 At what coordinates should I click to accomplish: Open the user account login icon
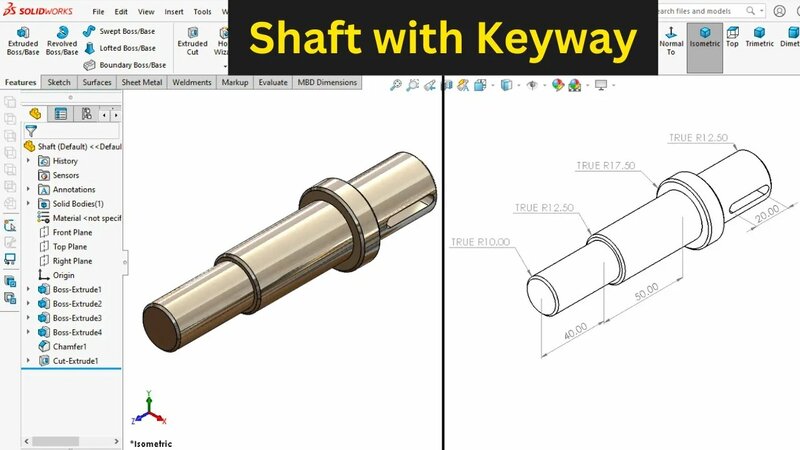pyautogui.click(x=779, y=11)
